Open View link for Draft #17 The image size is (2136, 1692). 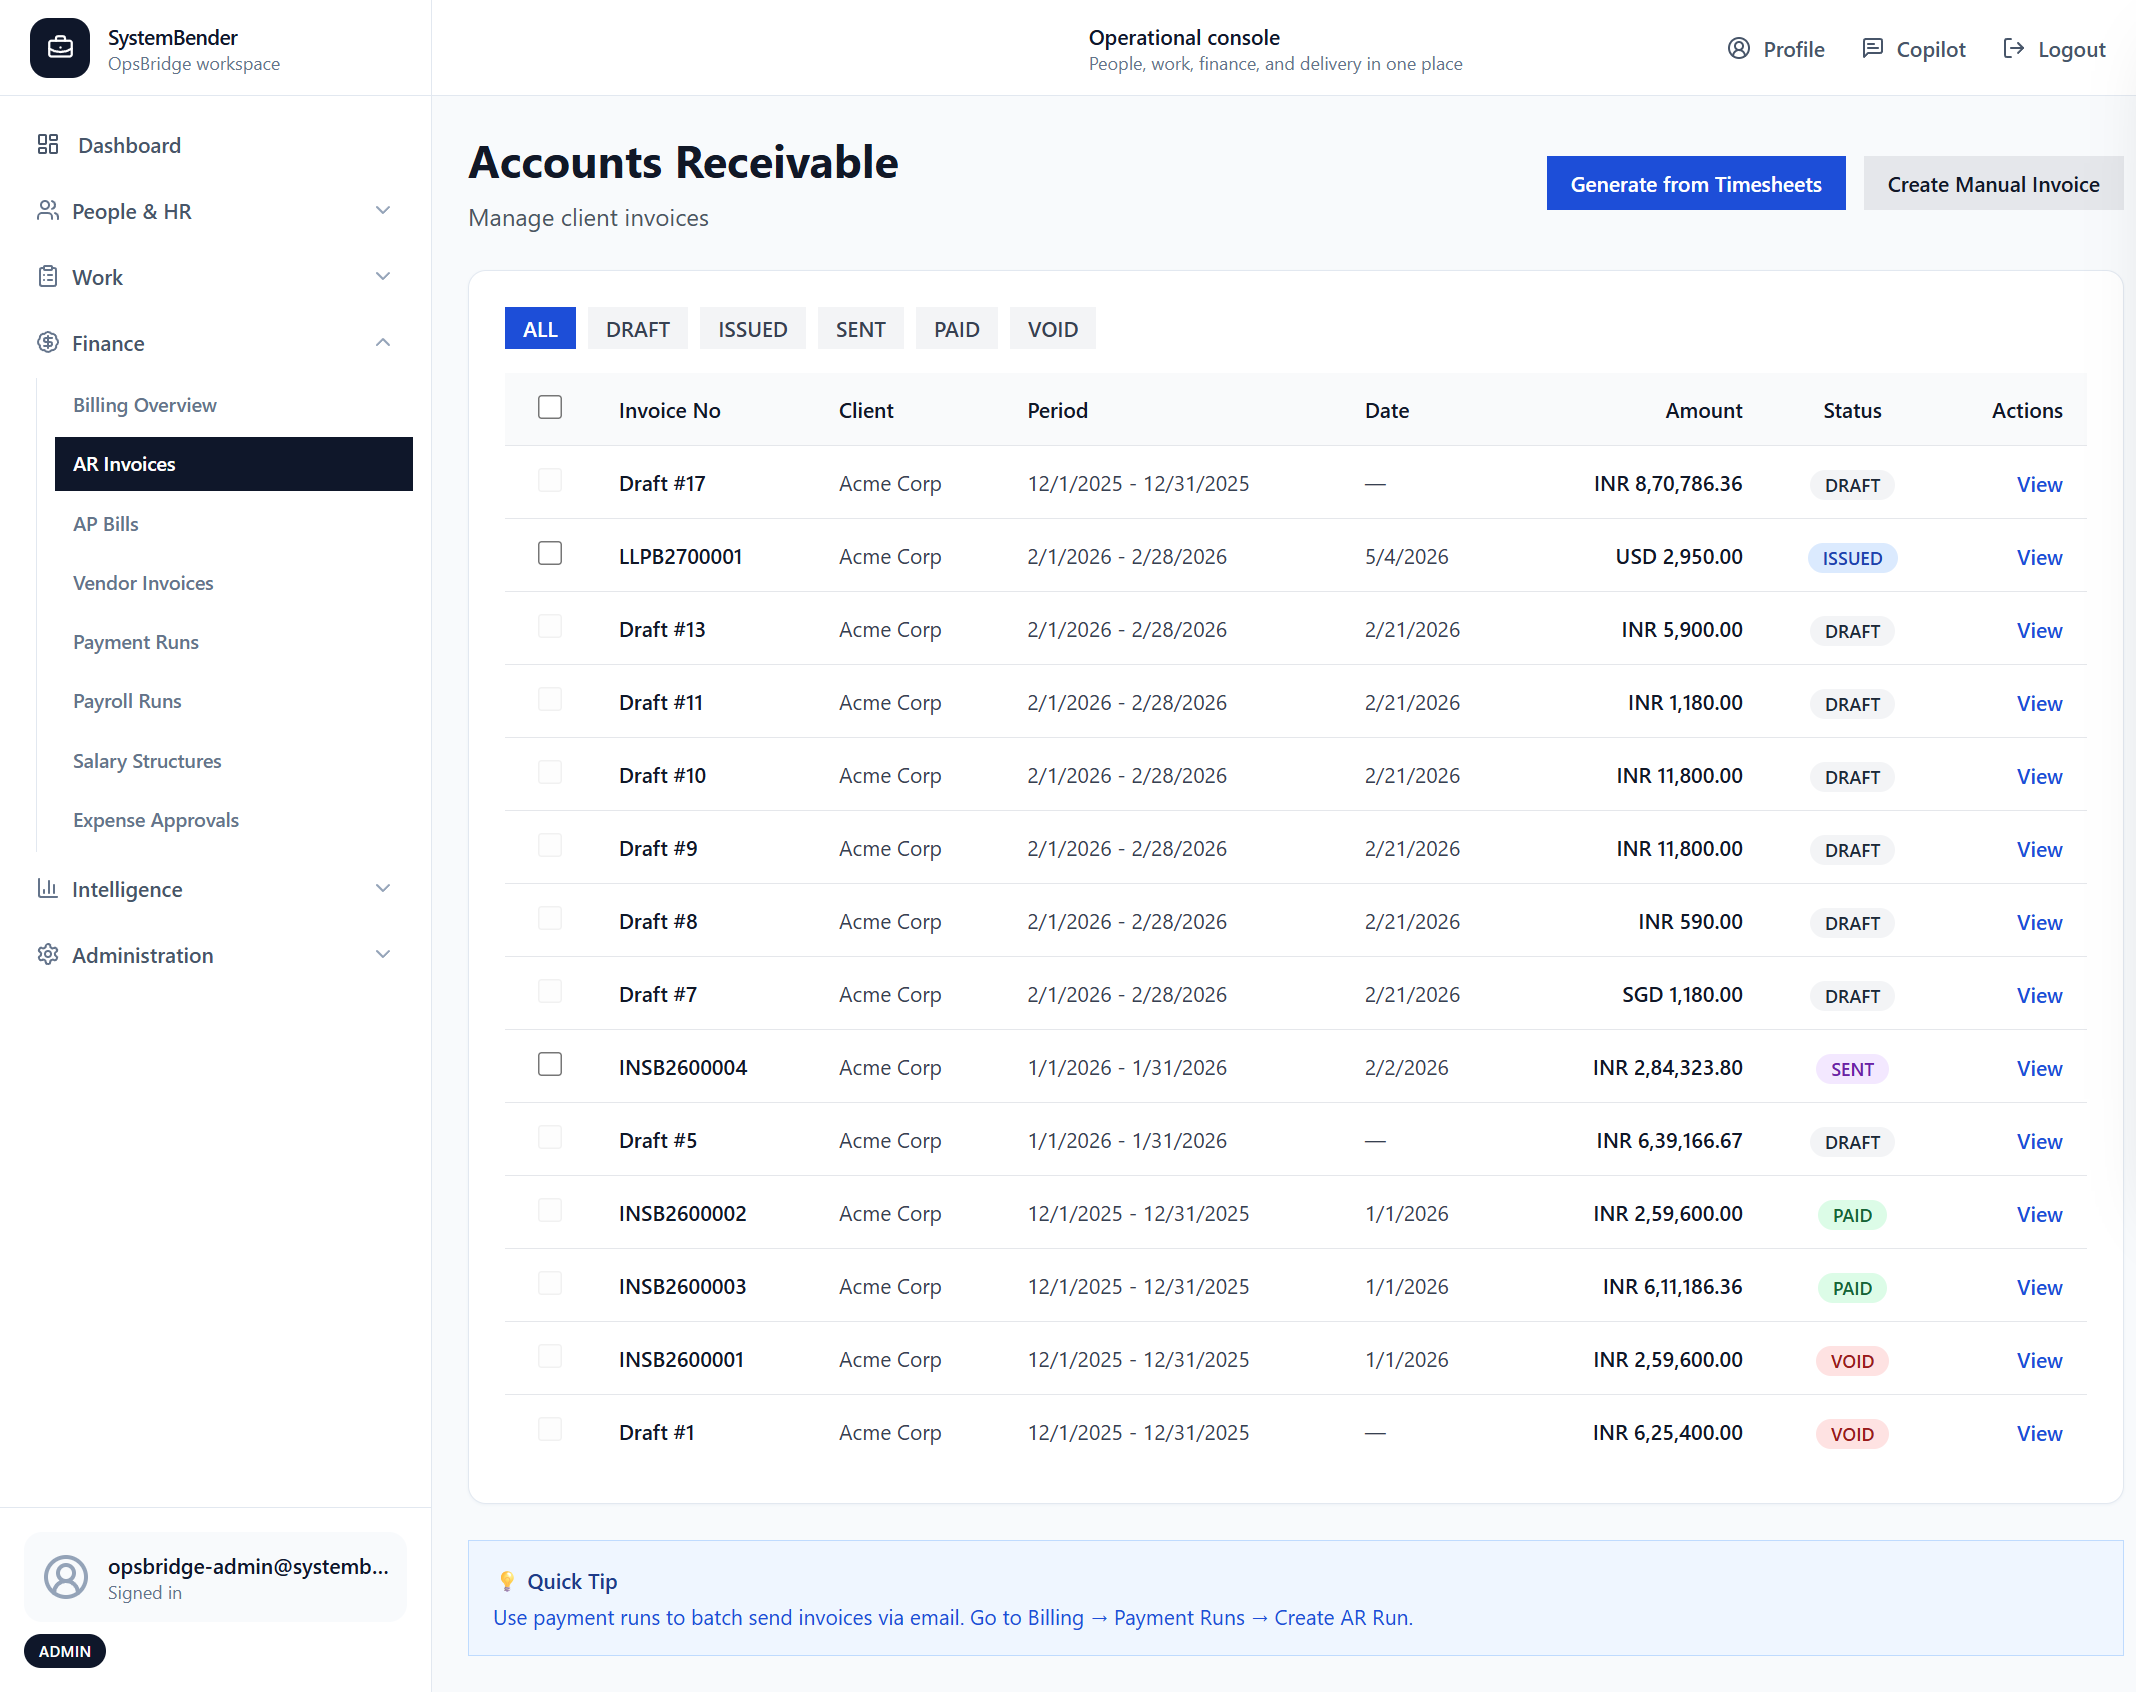pos(2039,484)
